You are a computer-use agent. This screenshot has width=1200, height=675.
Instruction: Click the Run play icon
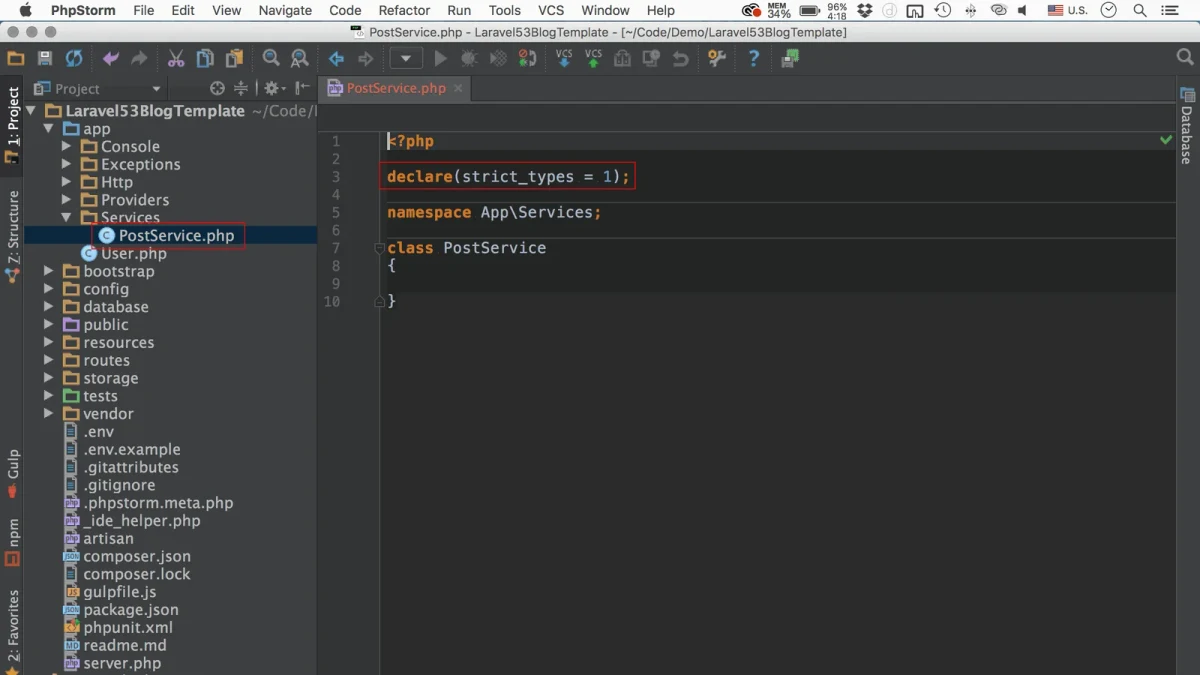click(x=440, y=59)
